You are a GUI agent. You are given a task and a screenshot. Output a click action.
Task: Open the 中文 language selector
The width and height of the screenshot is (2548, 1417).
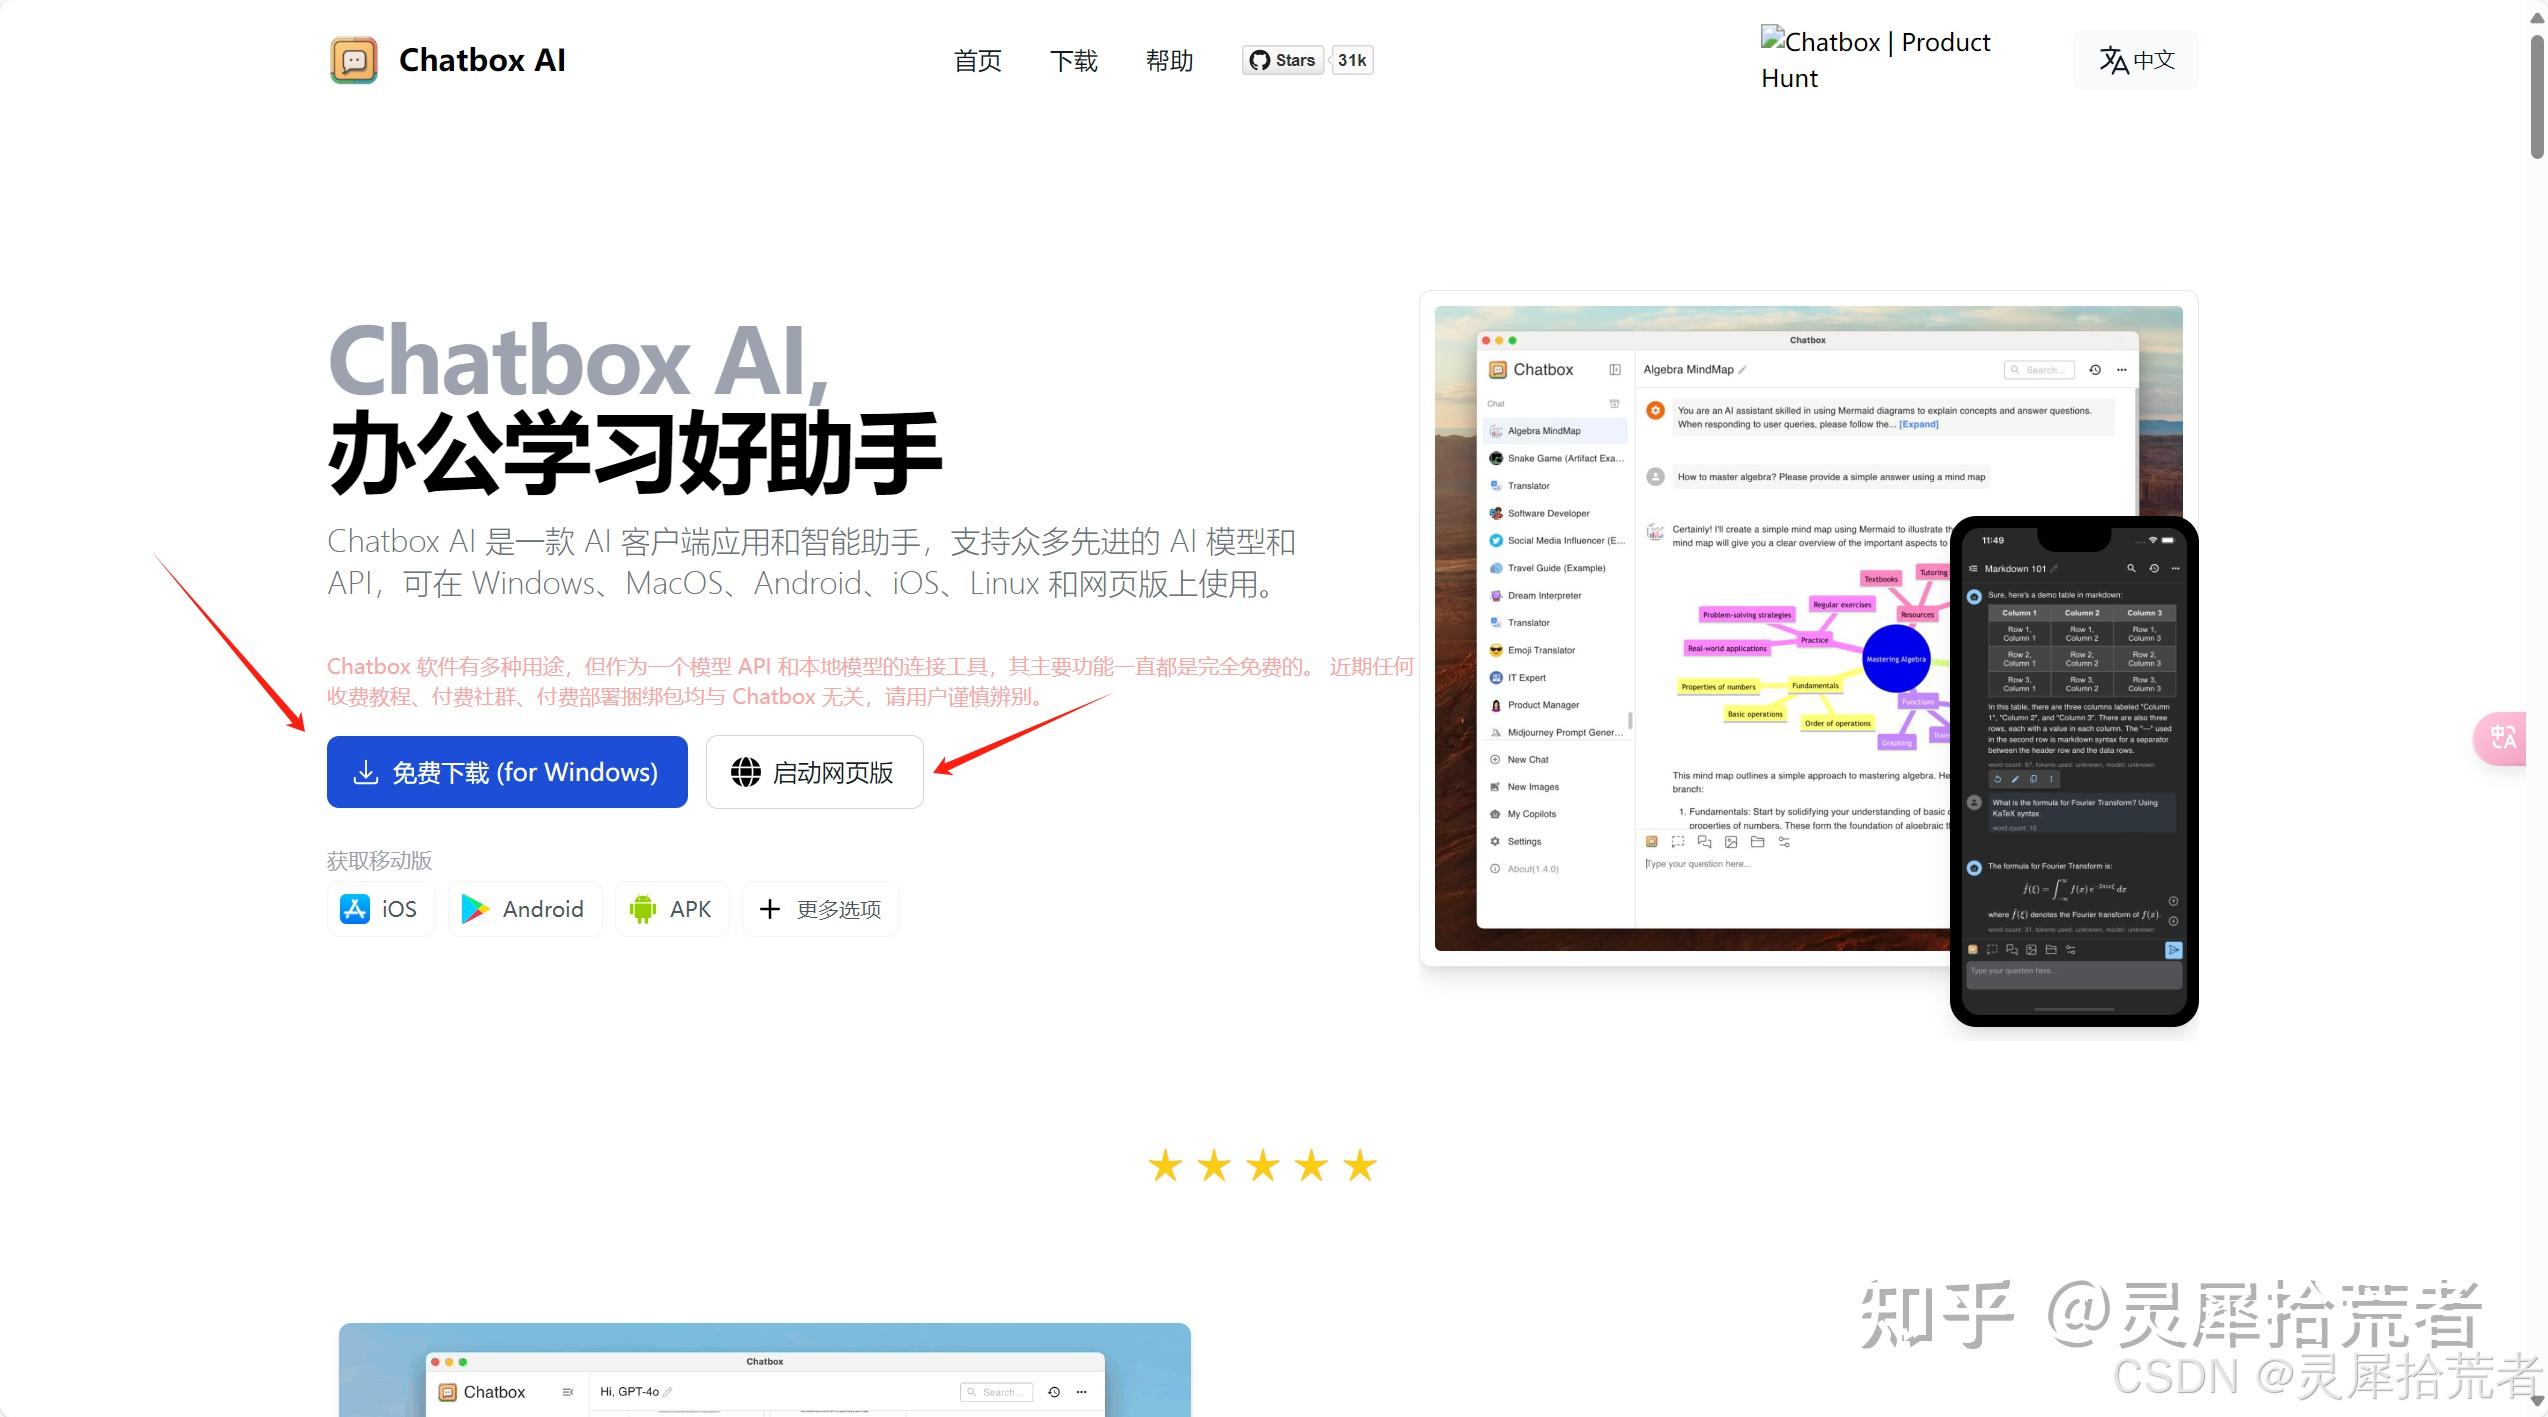(x=2136, y=60)
